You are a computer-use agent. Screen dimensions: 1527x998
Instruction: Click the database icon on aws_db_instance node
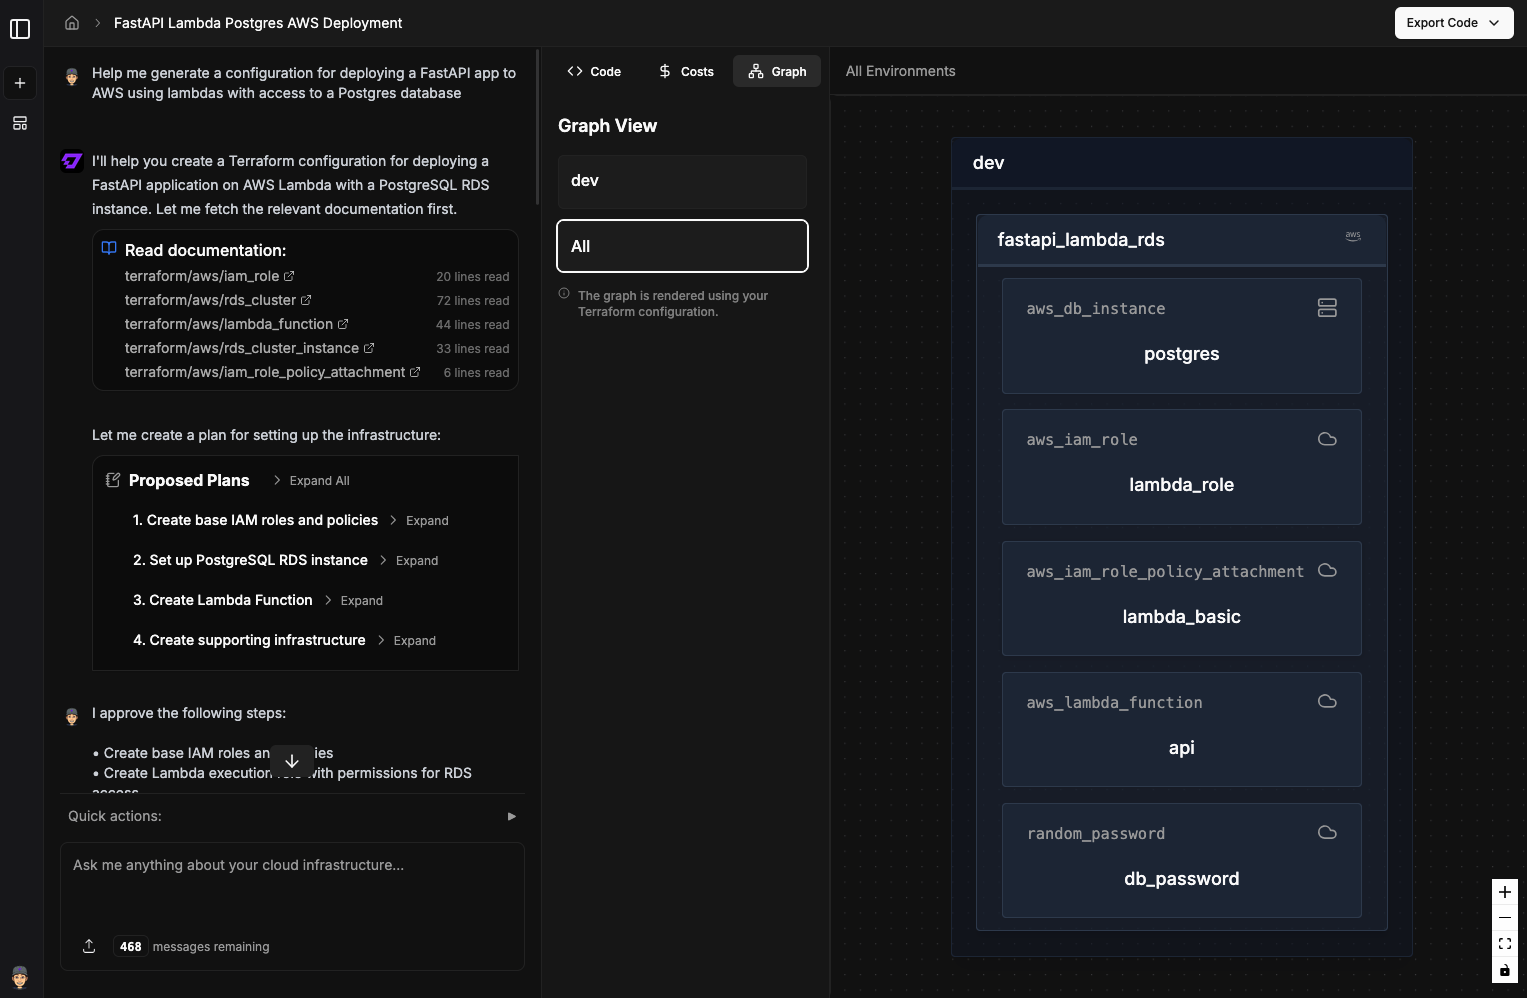[1327, 308]
